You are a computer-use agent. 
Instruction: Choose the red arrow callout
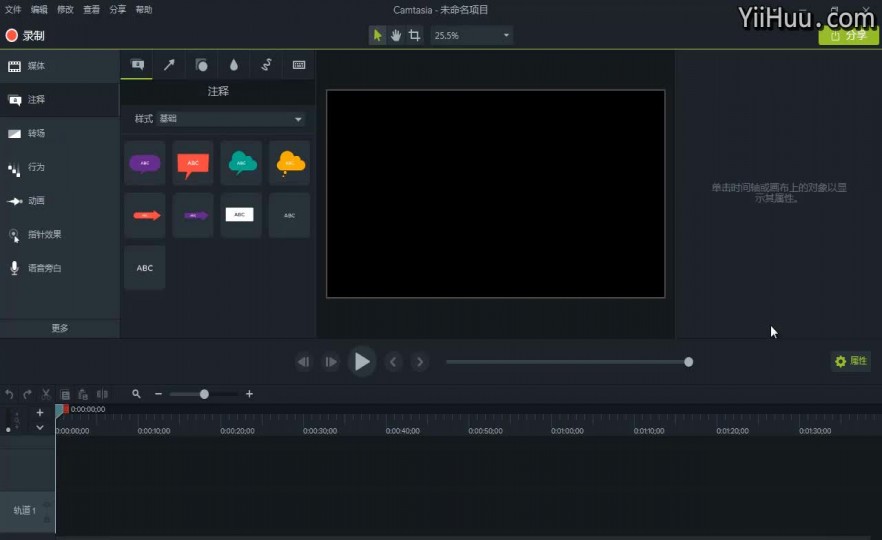pyautogui.click(x=145, y=215)
